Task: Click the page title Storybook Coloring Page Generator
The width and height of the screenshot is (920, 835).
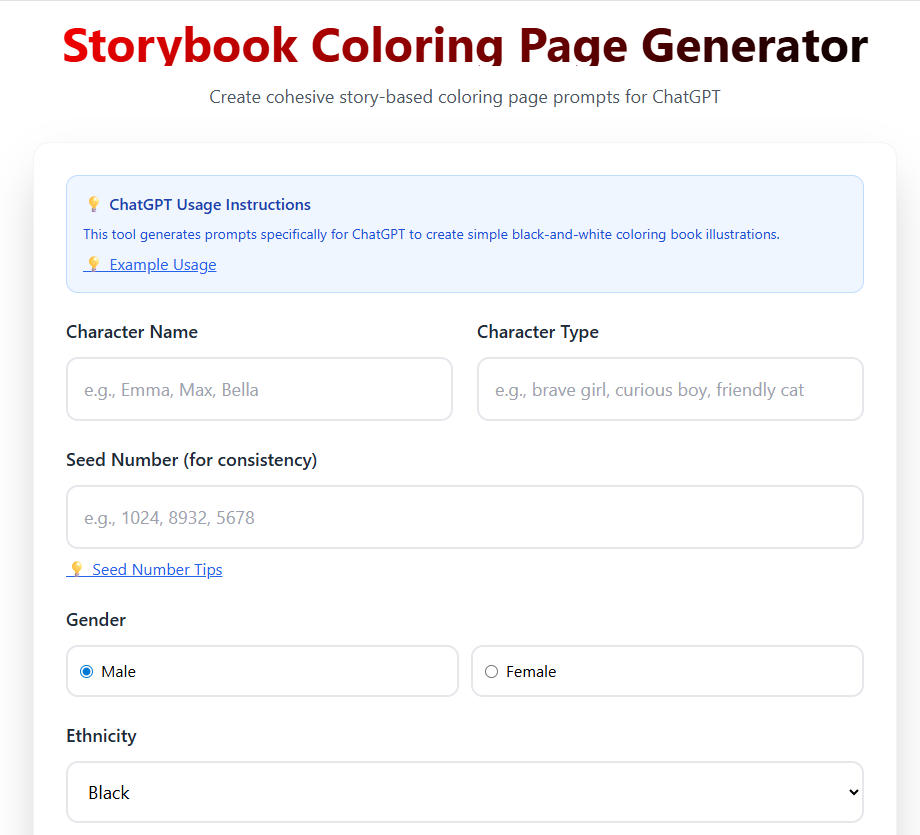Action: point(465,46)
